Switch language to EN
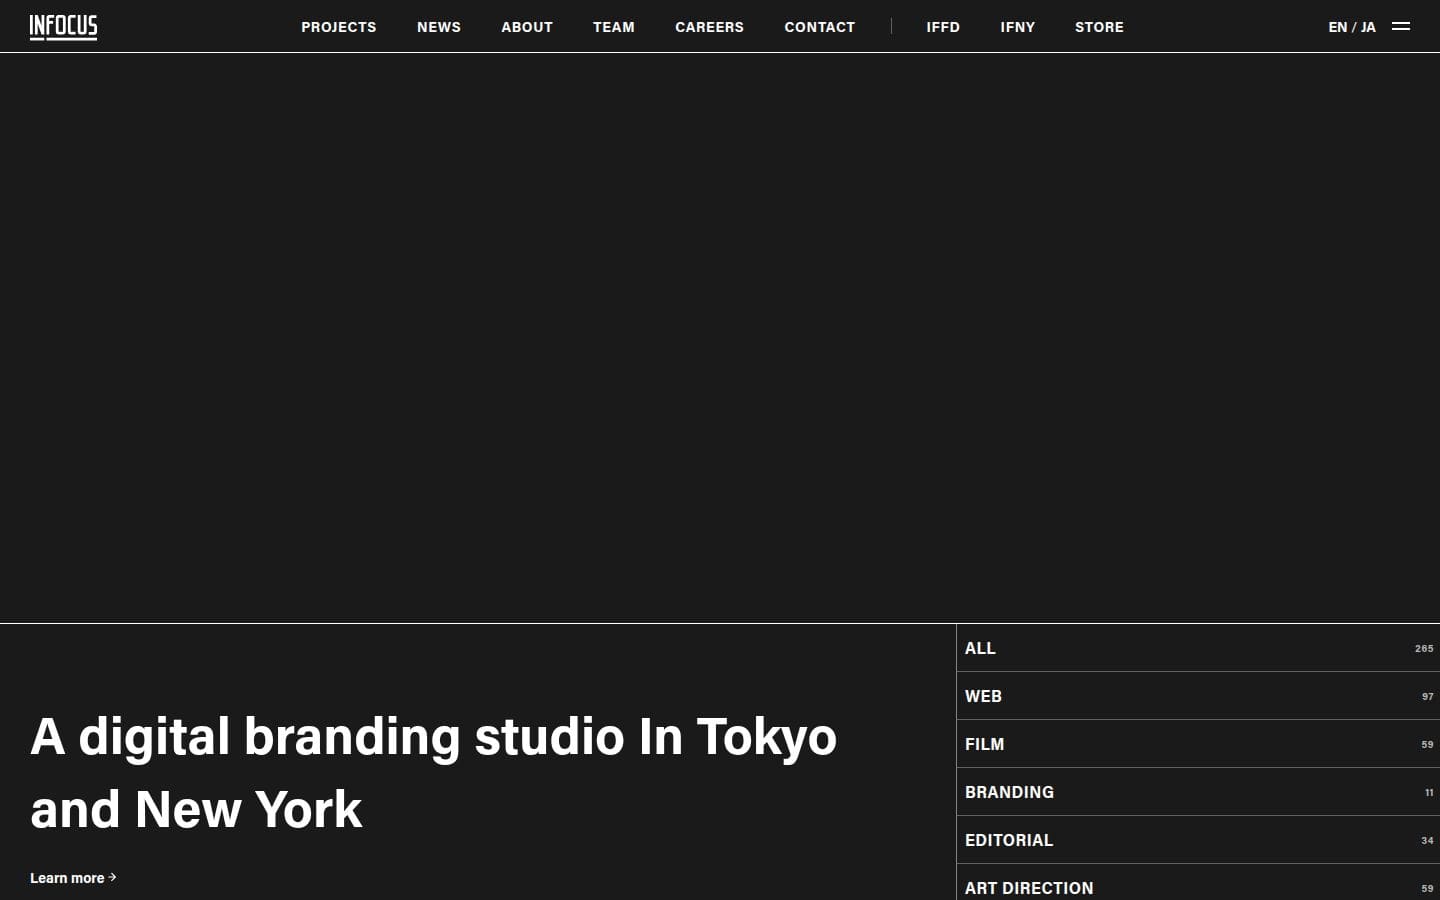 click(1338, 27)
